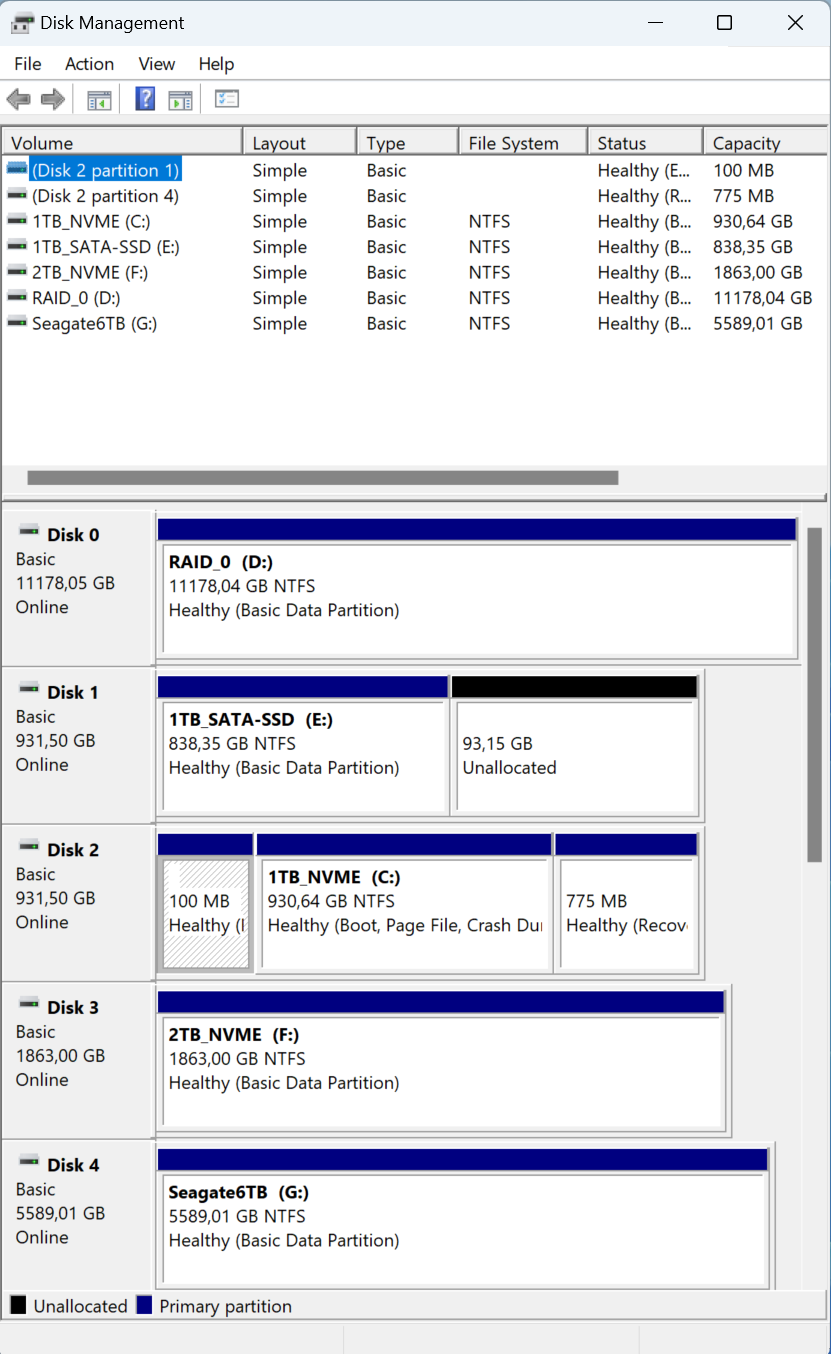Click the vertical scrollbar of disk view

(814, 695)
